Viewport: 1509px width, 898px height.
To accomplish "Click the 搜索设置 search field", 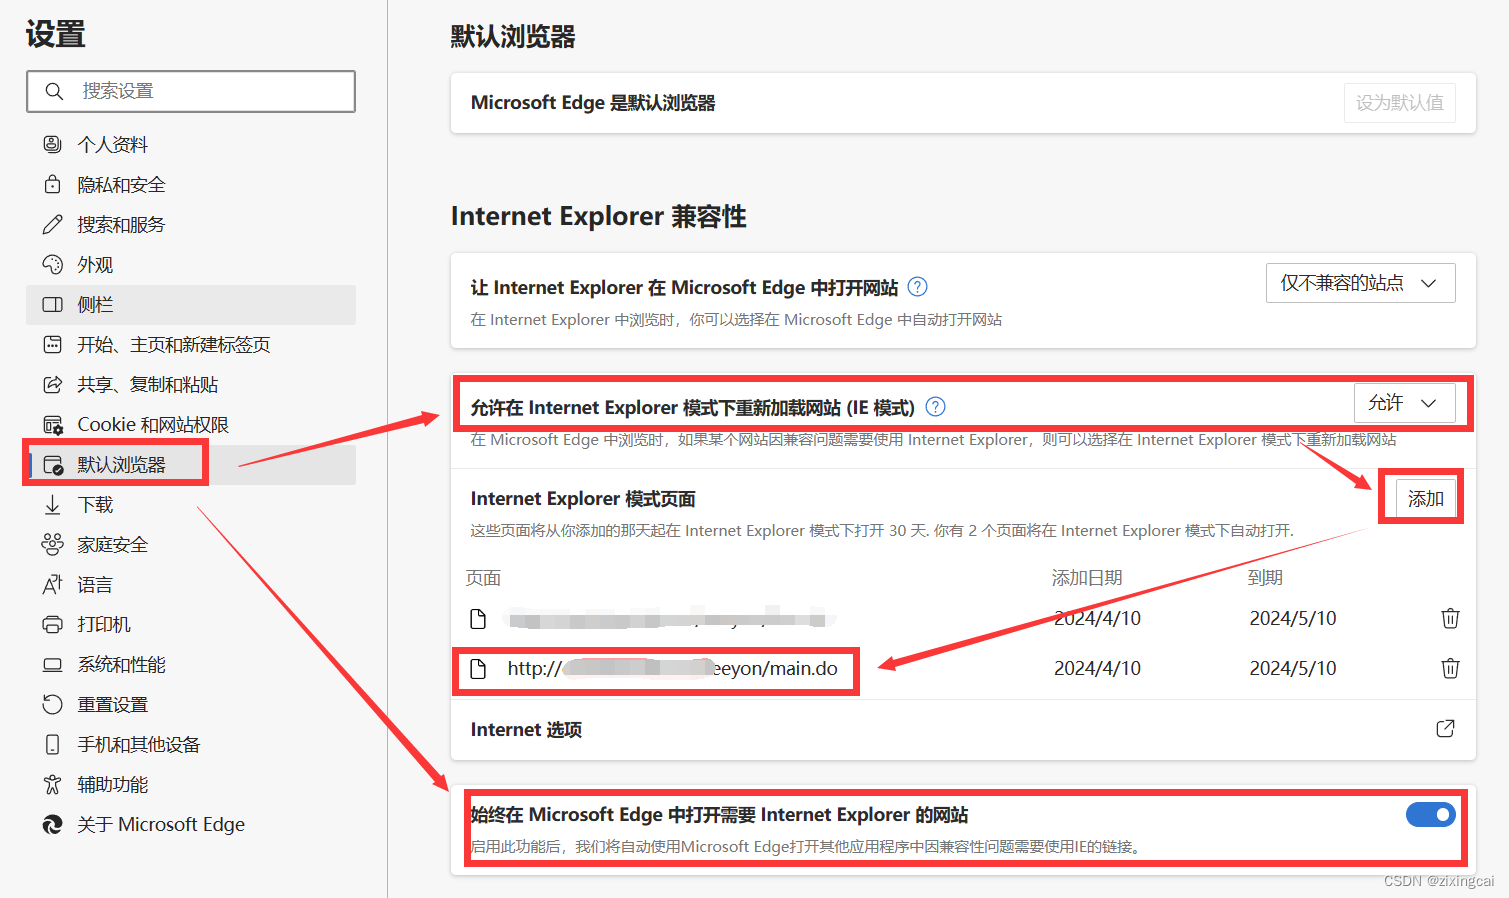I will pos(191,91).
